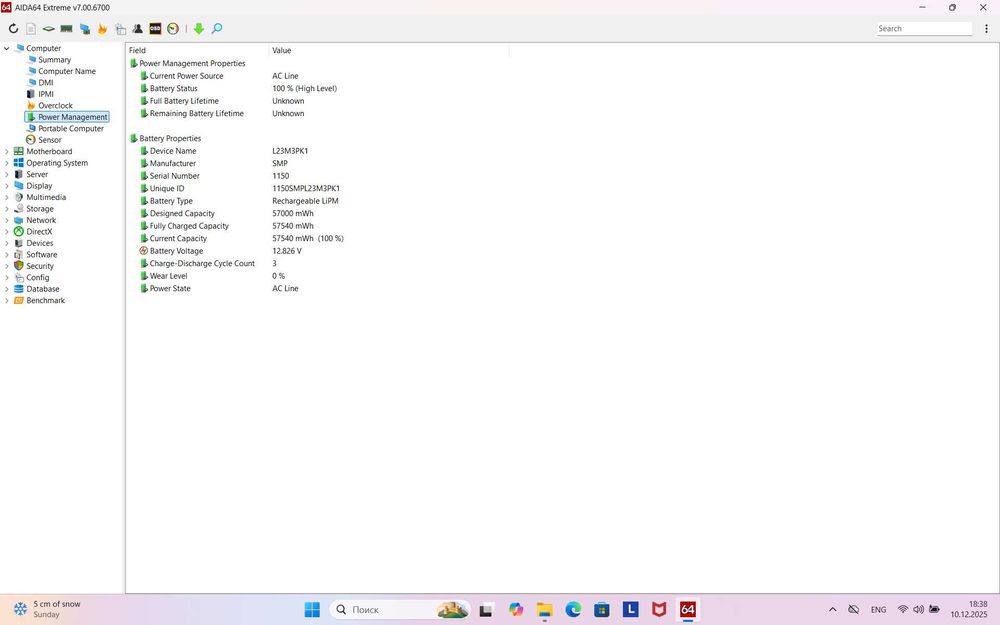The width and height of the screenshot is (1000, 625).
Task: Click the monitor diagnostics toolbar icon
Action: pos(85,29)
